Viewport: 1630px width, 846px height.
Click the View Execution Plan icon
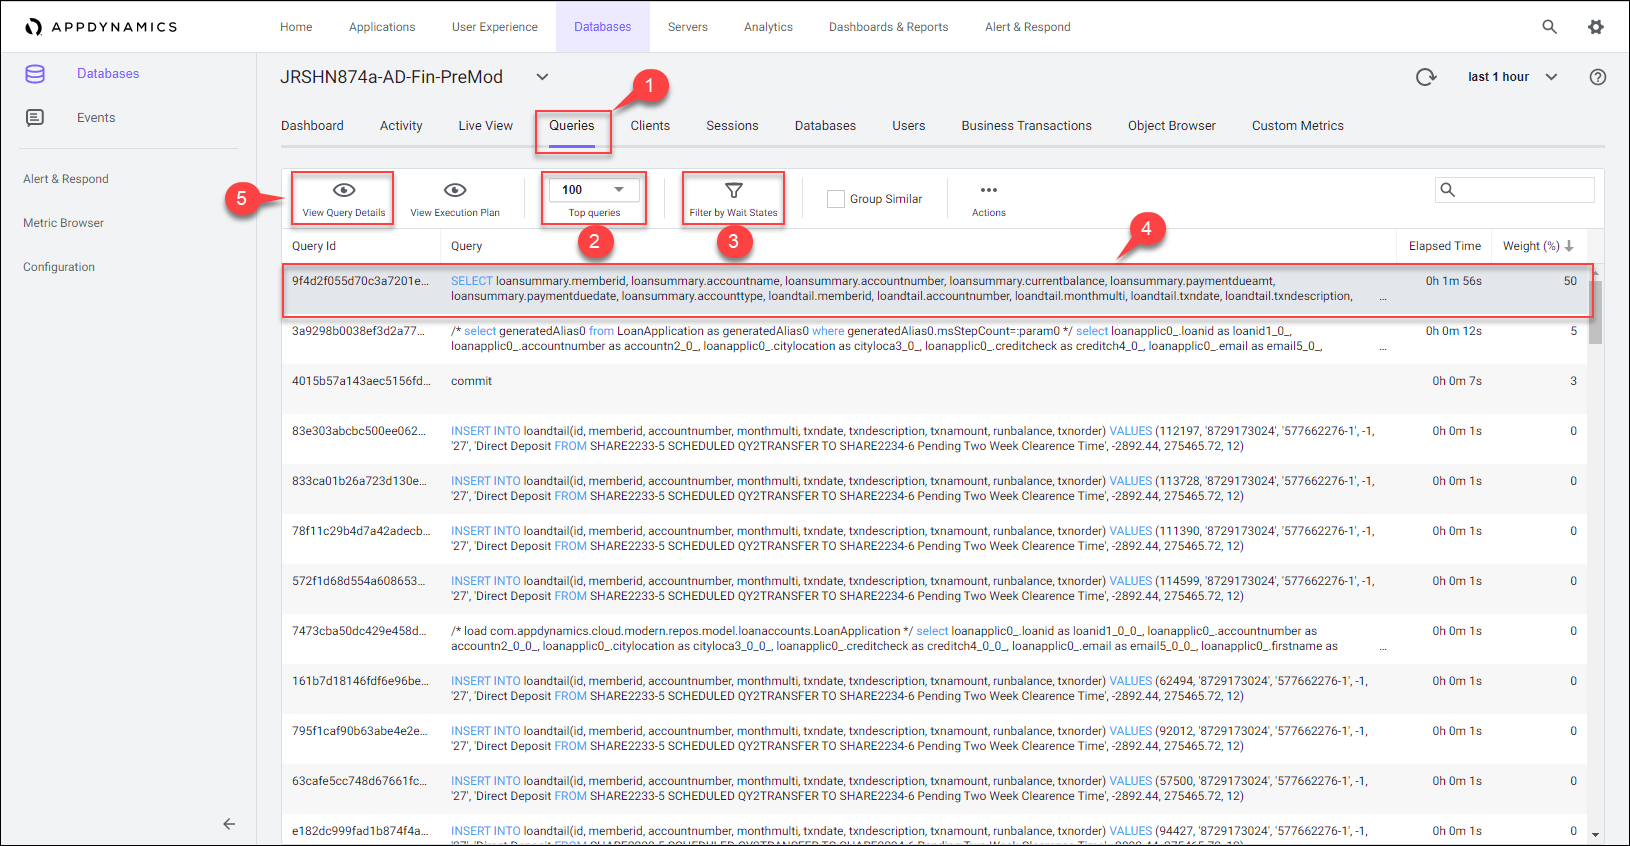click(455, 191)
